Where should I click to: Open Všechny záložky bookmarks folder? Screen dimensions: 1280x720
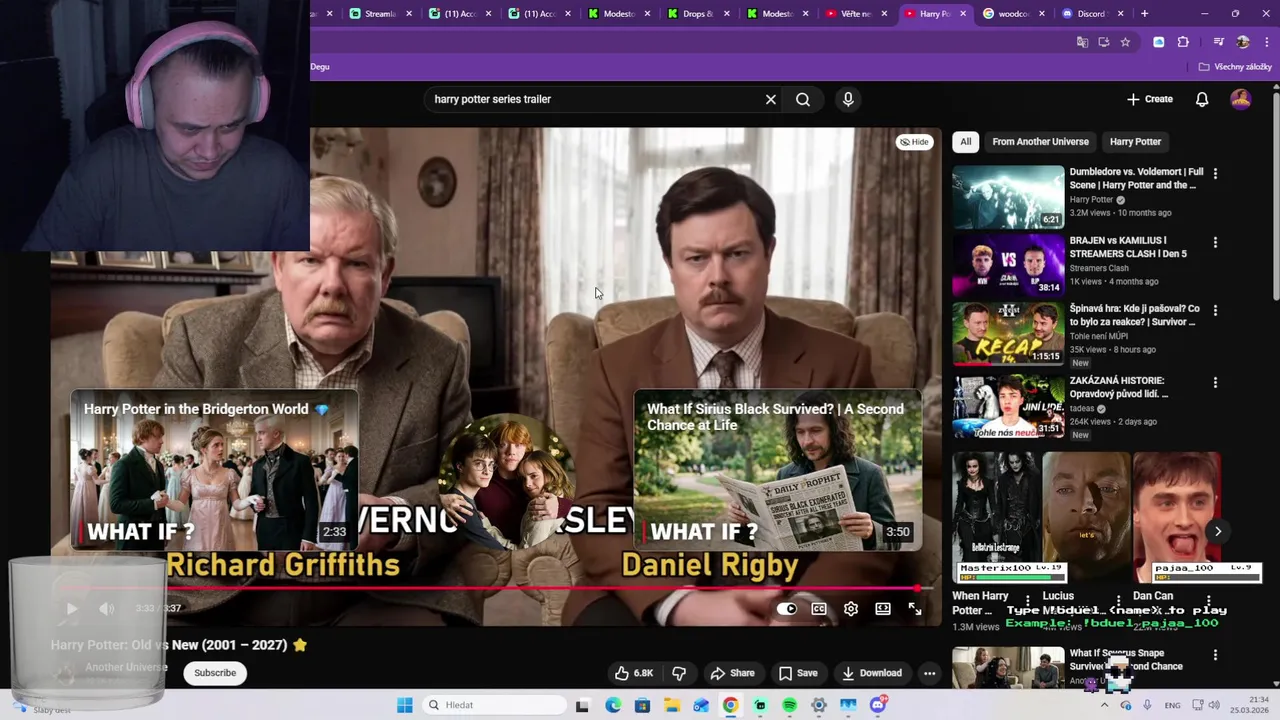[x=1235, y=67]
